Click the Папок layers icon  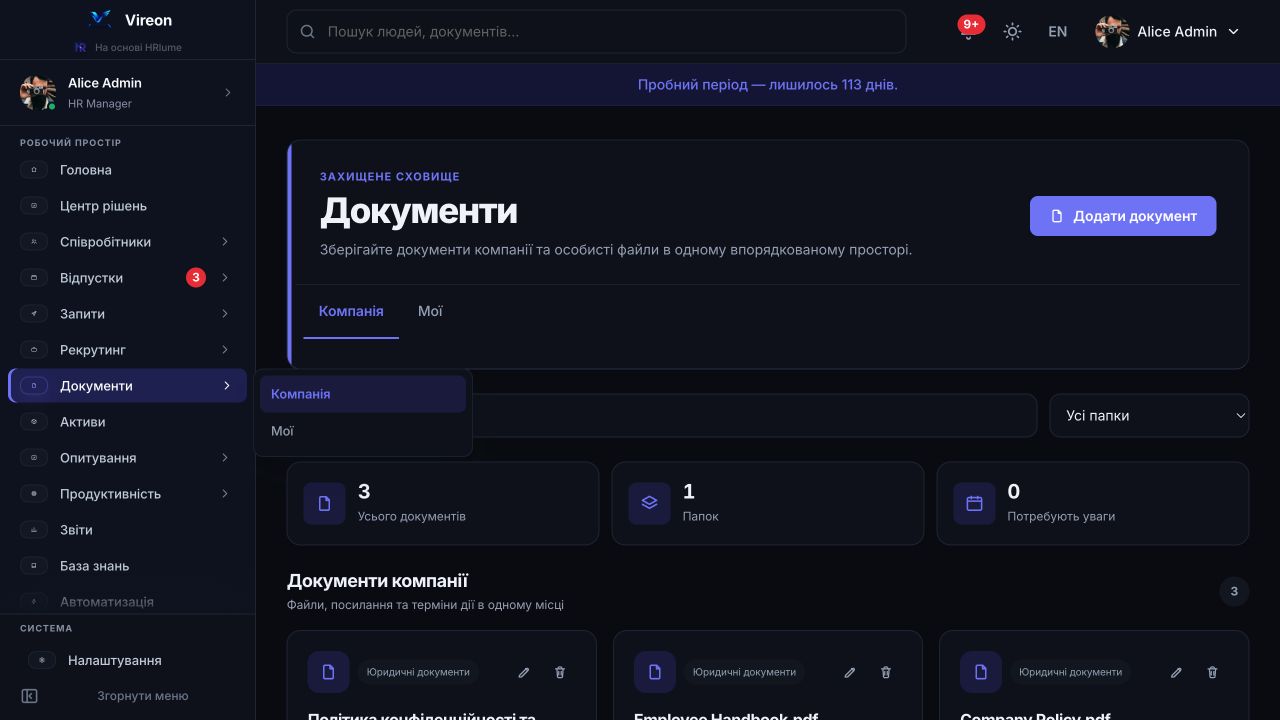point(649,503)
